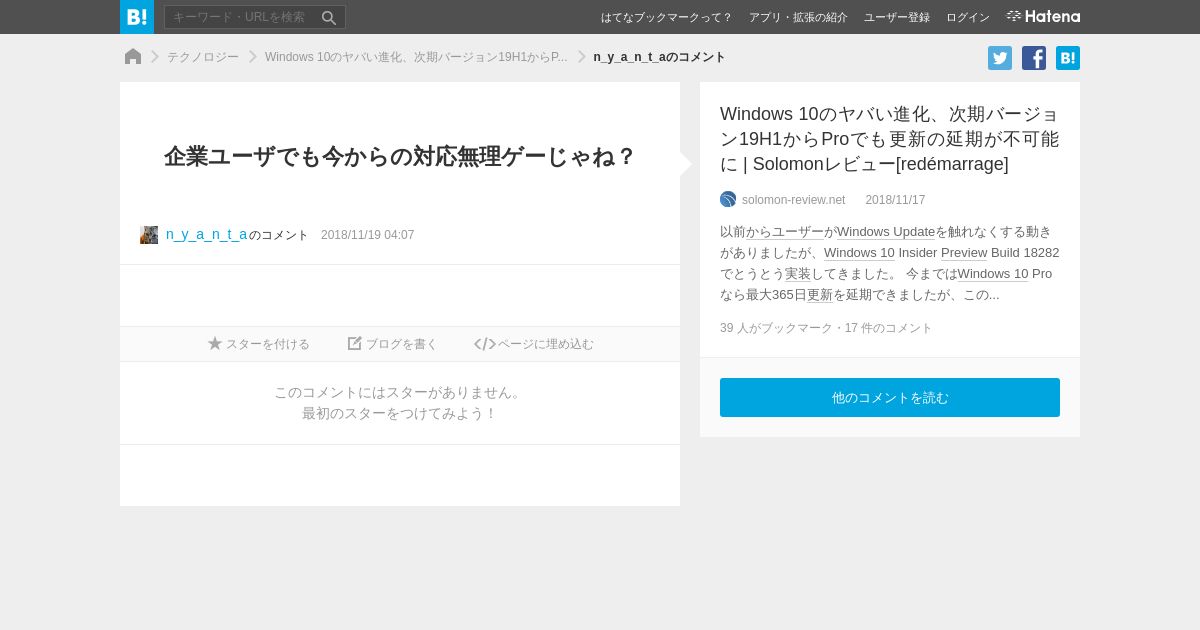Click the Hatena Bookmark B! logo
Image resolution: width=1200 pixels, height=630 pixels.
(x=137, y=17)
